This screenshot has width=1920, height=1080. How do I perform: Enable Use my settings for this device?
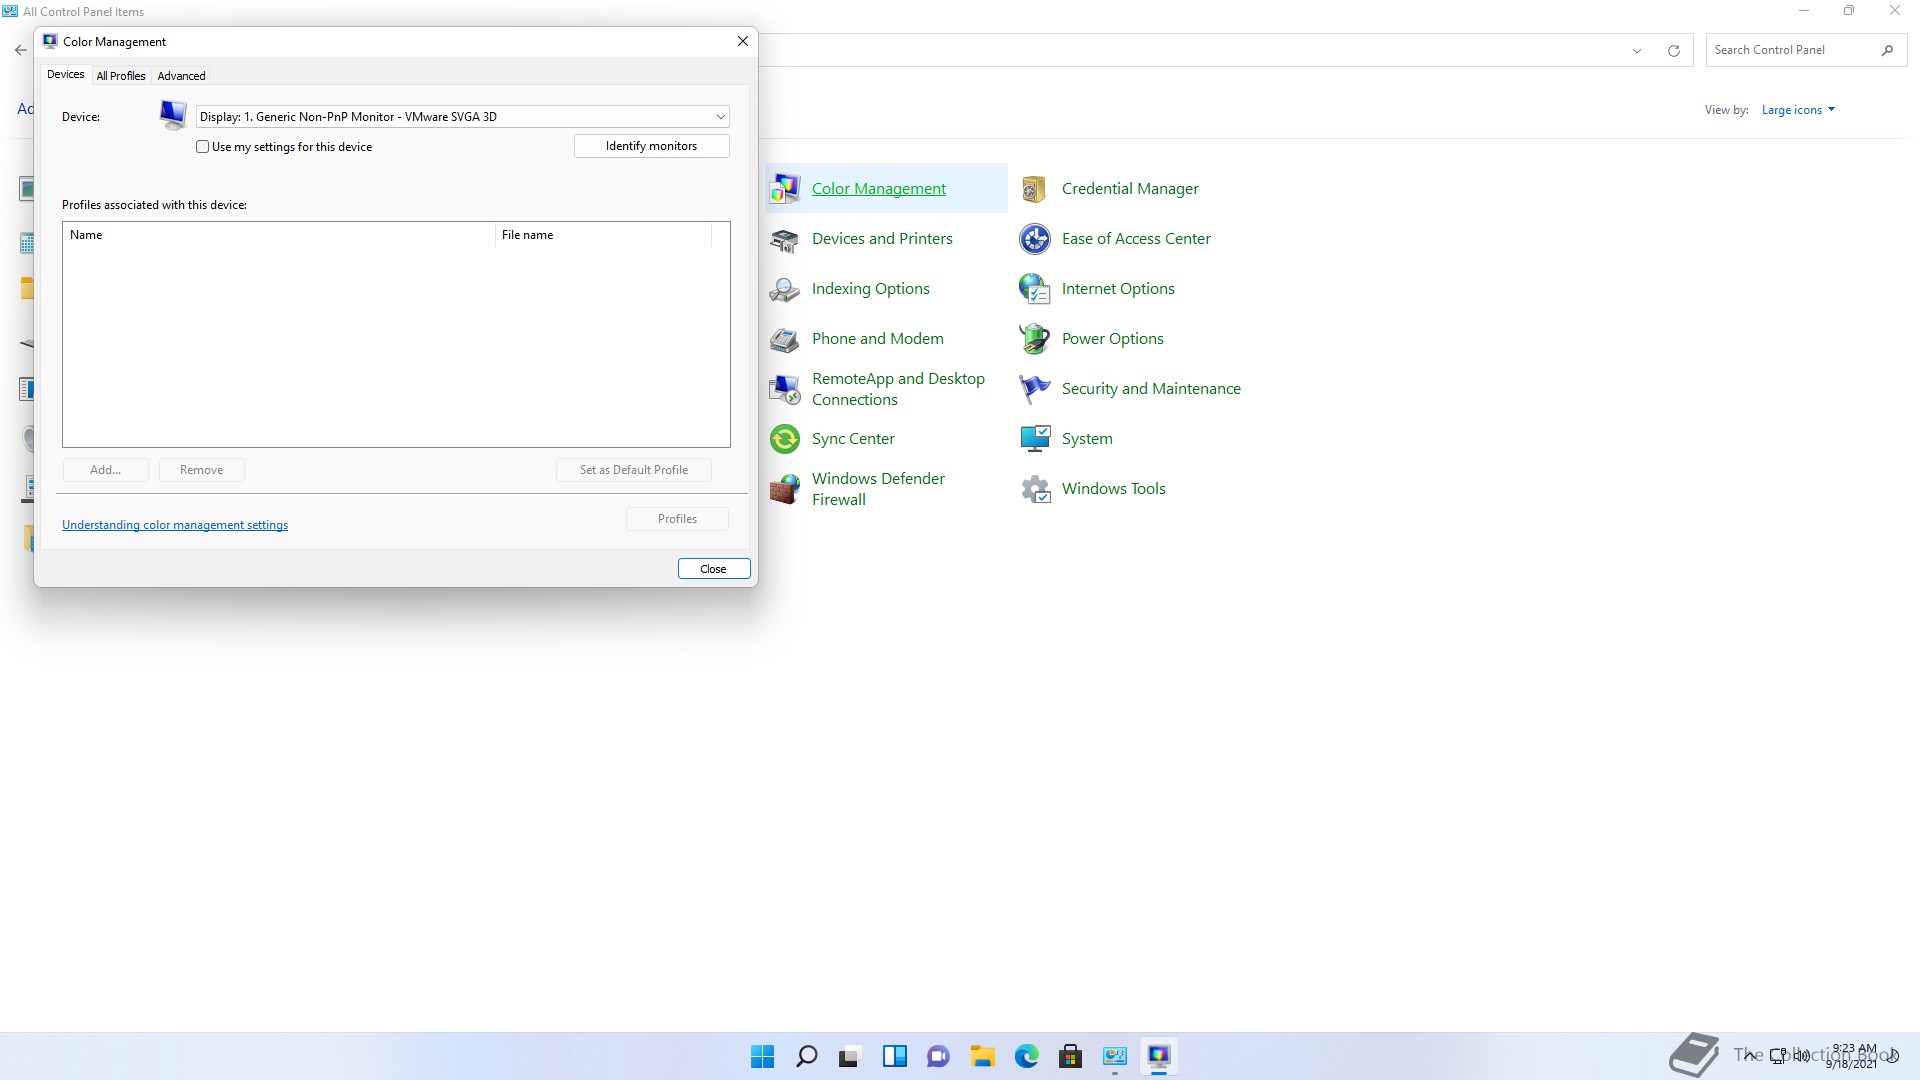point(203,147)
